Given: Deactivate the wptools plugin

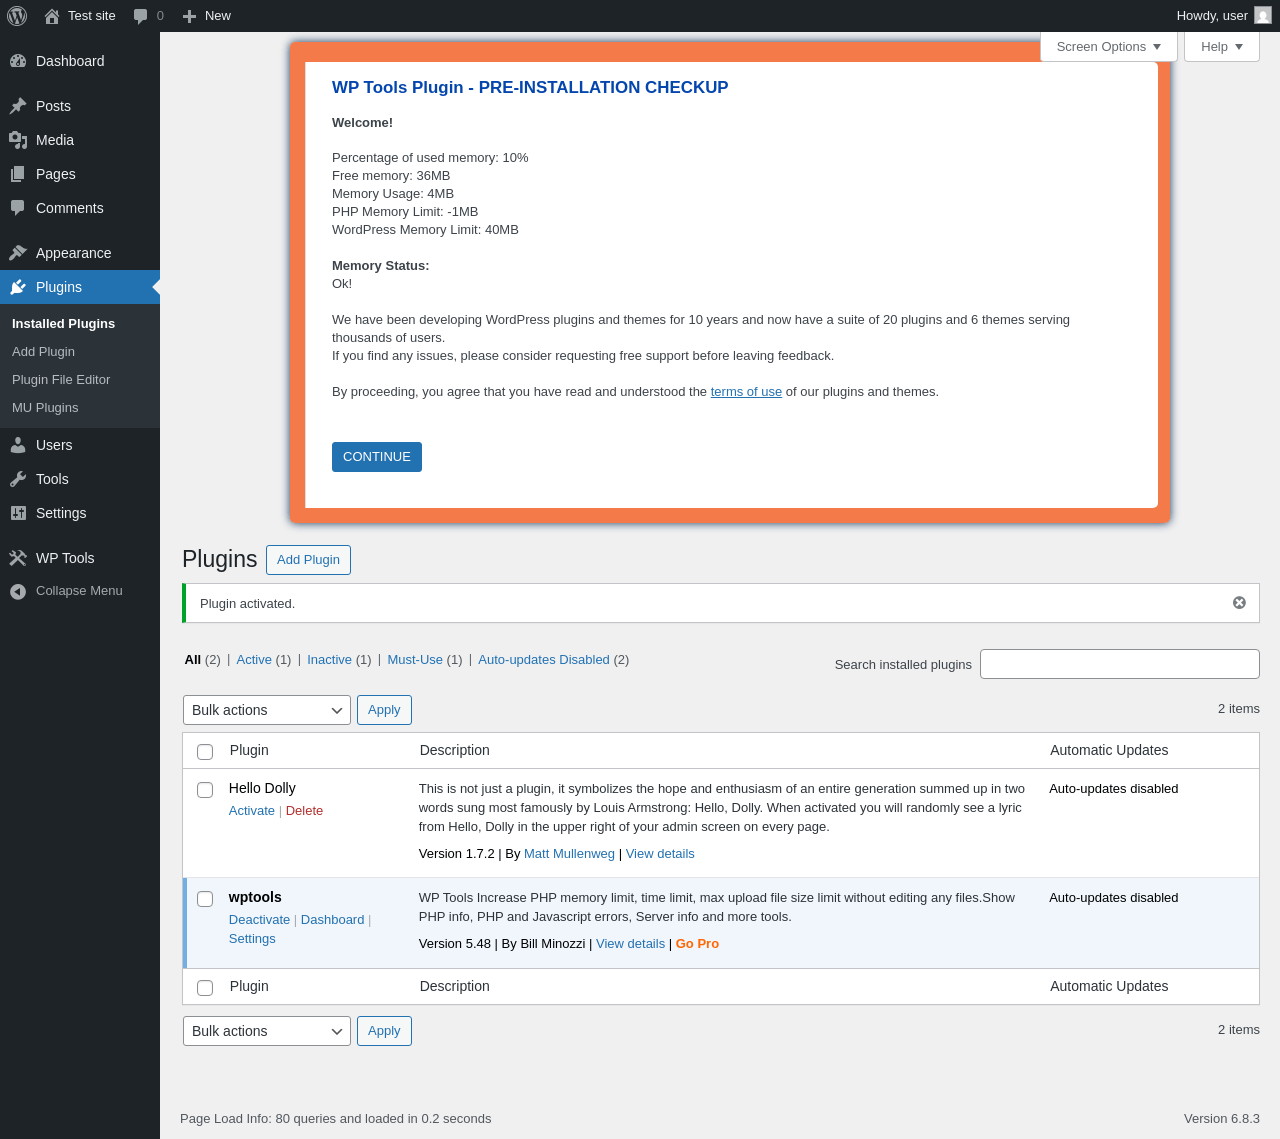Looking at the screenshot, I should pyautogui.click(x=259, y=920).
